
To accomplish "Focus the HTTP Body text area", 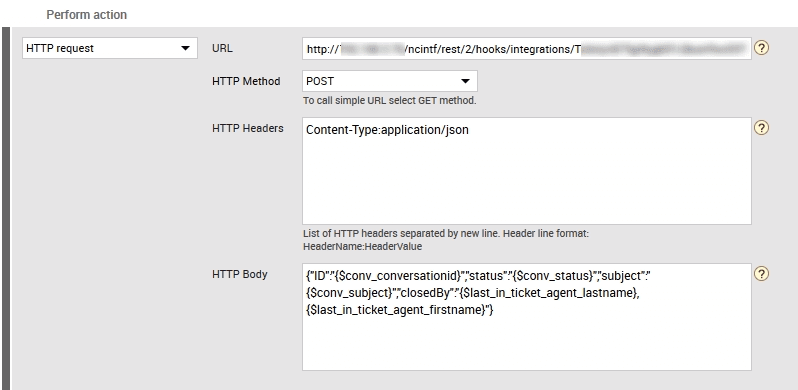I will pos(527,317).
